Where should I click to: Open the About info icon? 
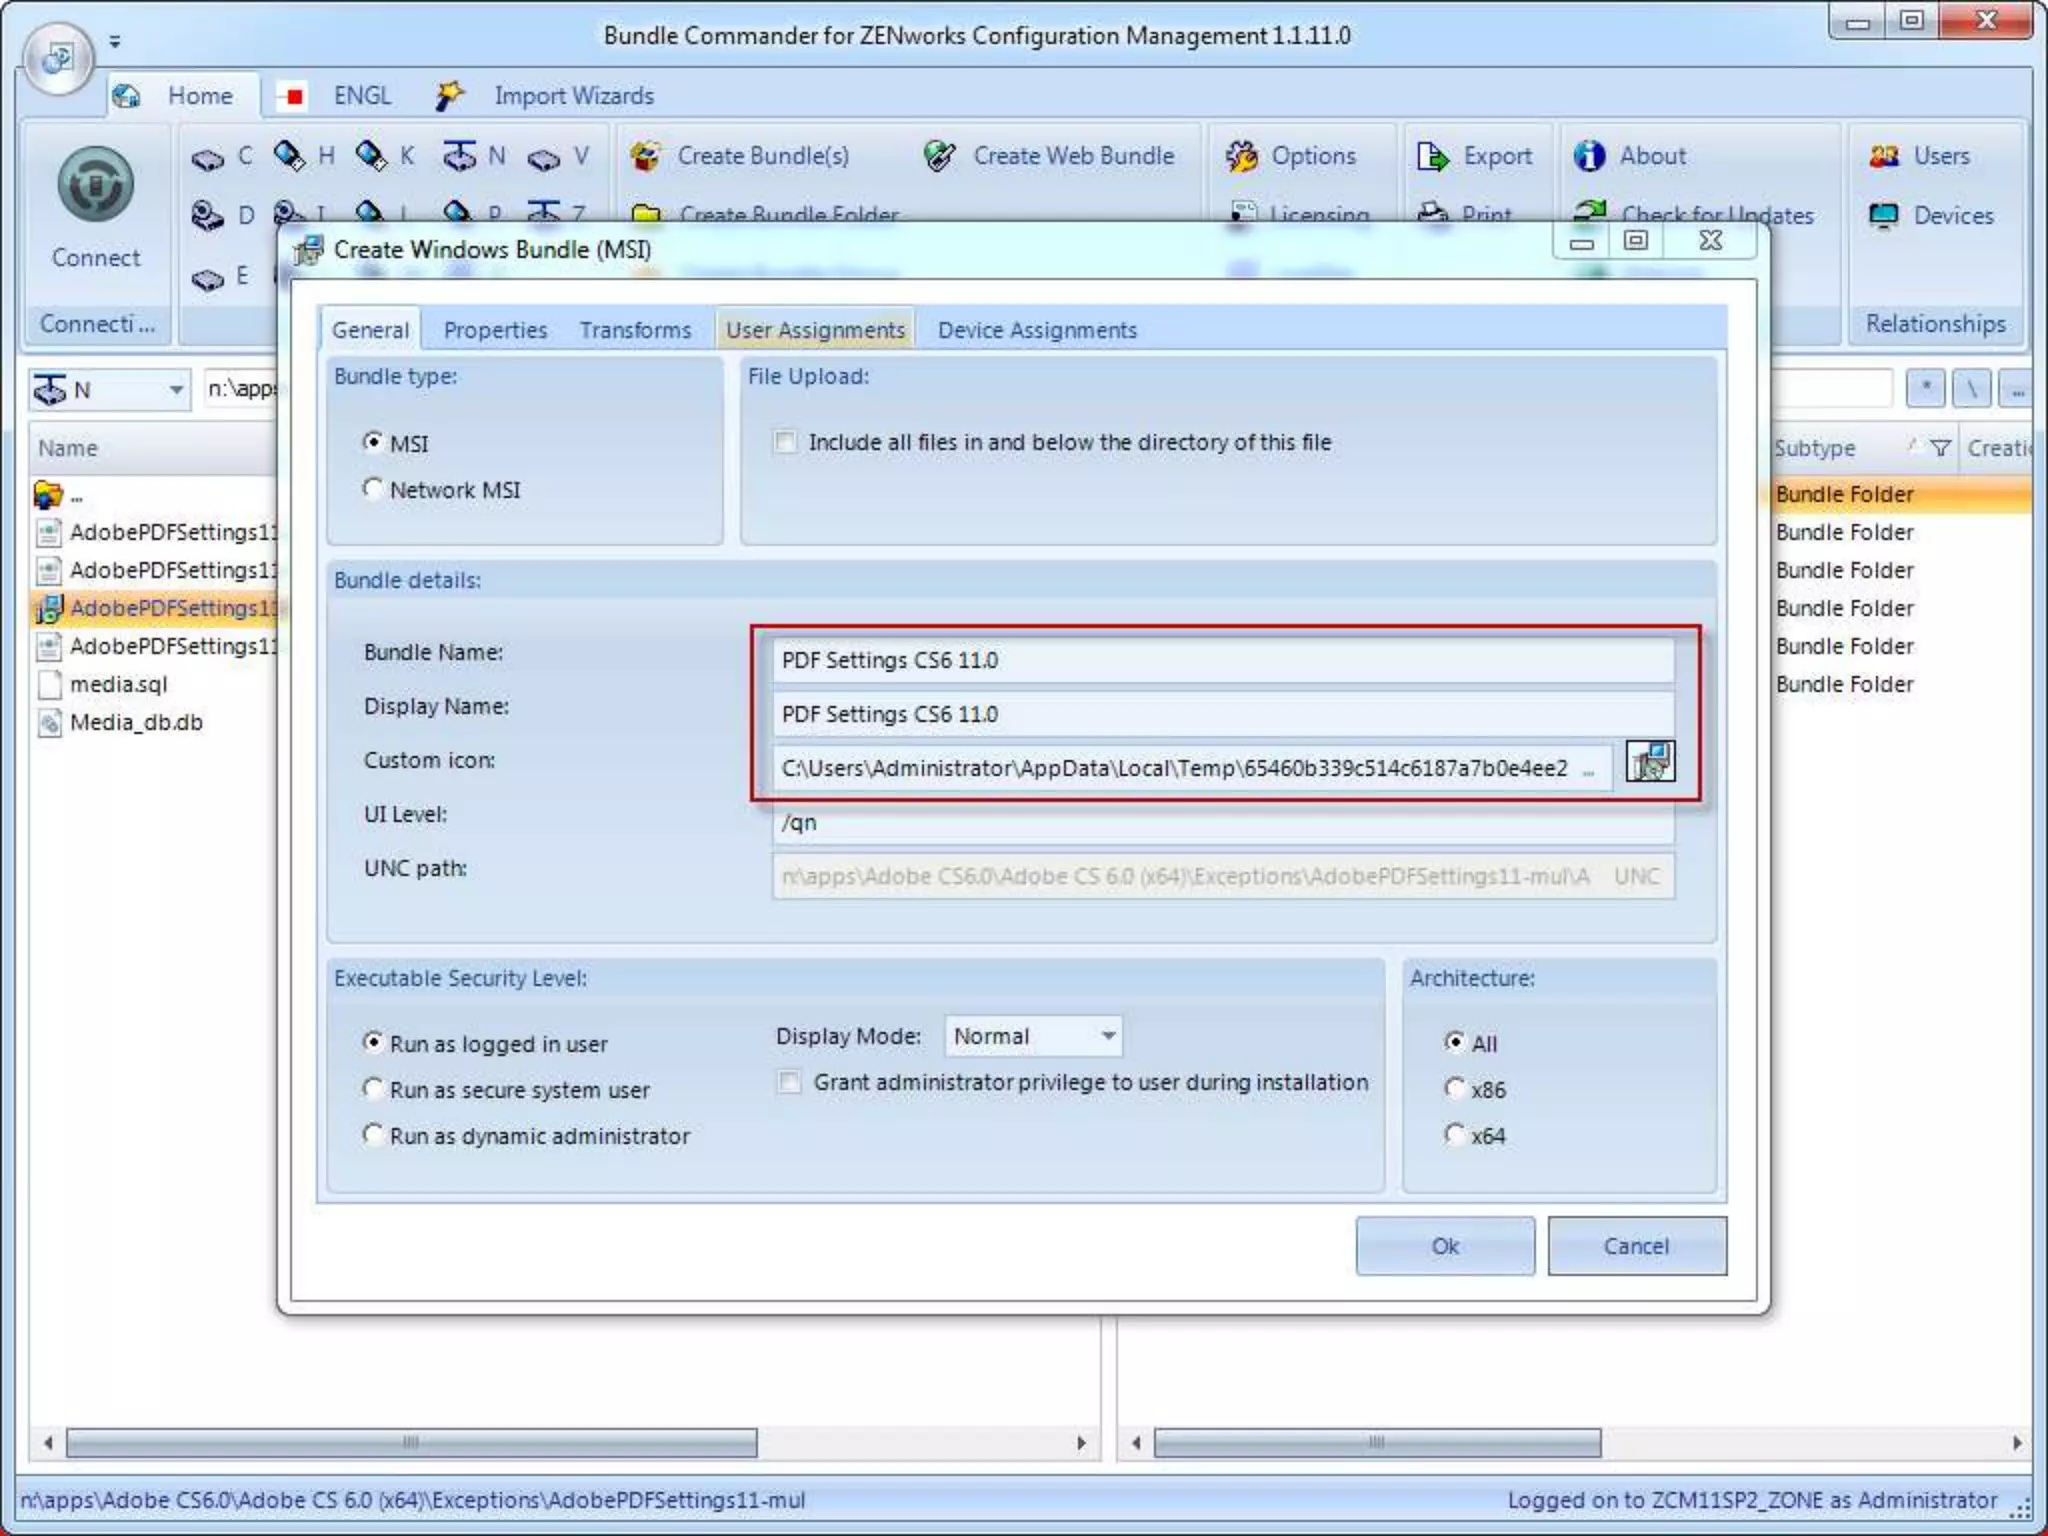coord(1589,156)
